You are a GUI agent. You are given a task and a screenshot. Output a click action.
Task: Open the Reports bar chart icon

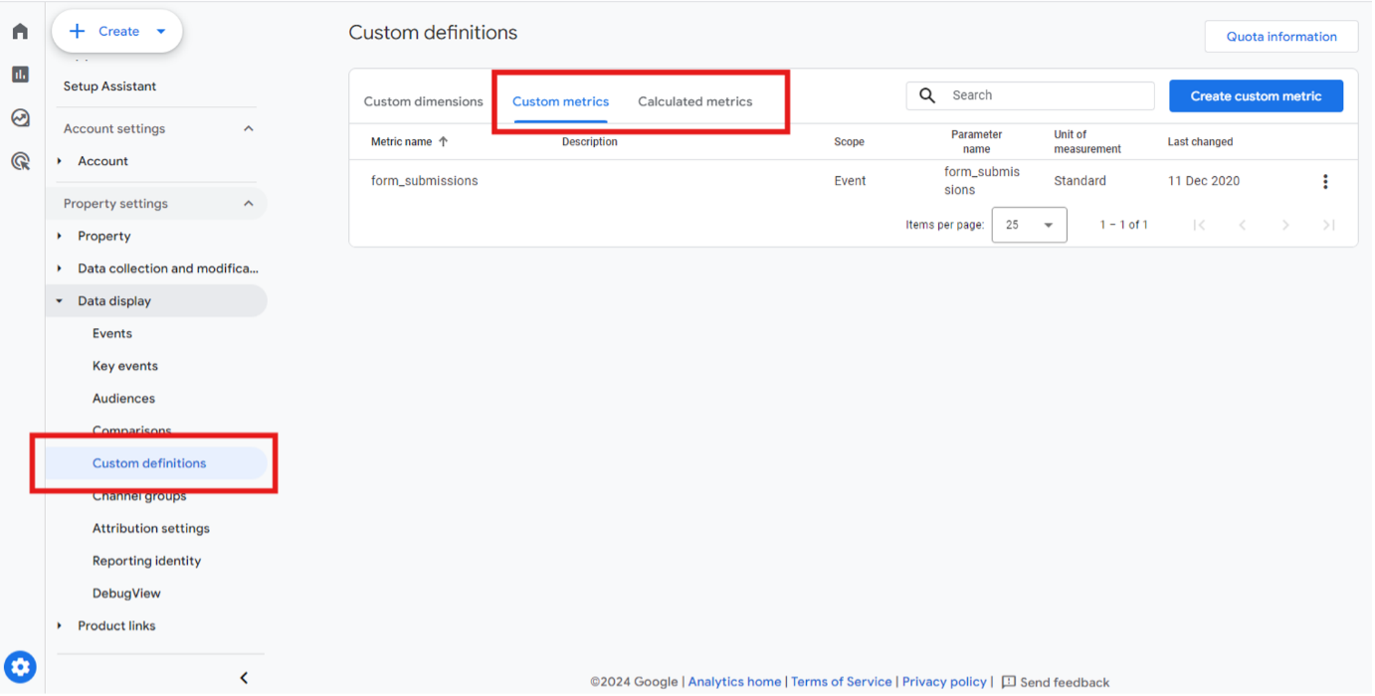pos(20,75)
